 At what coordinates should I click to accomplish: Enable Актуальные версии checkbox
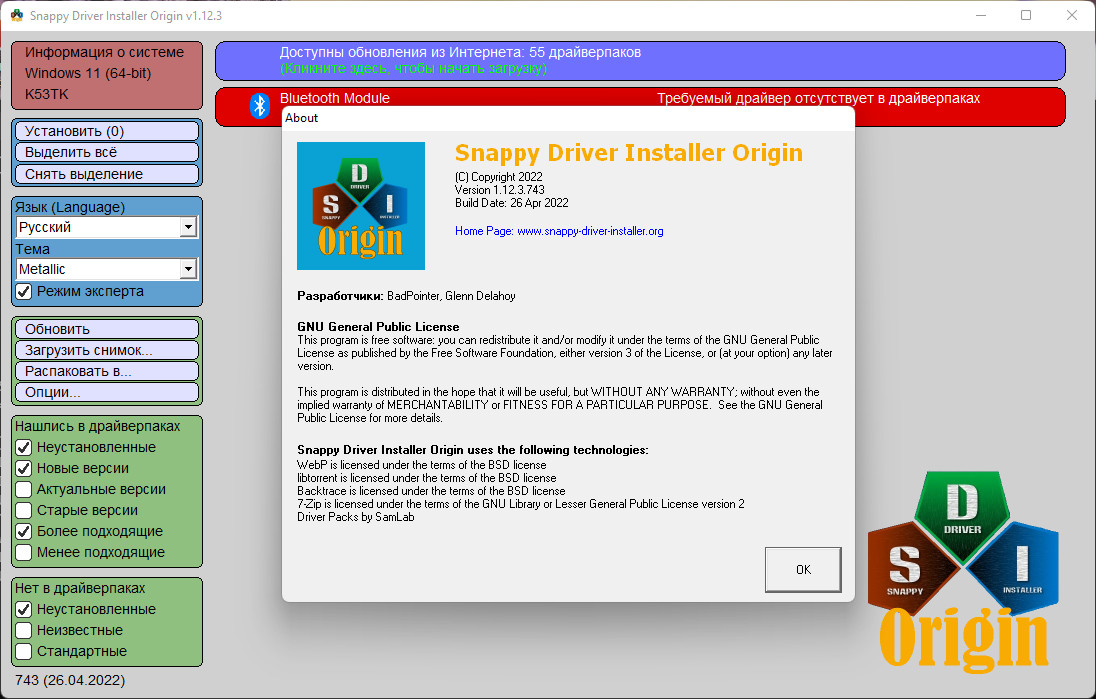point(24,489)
